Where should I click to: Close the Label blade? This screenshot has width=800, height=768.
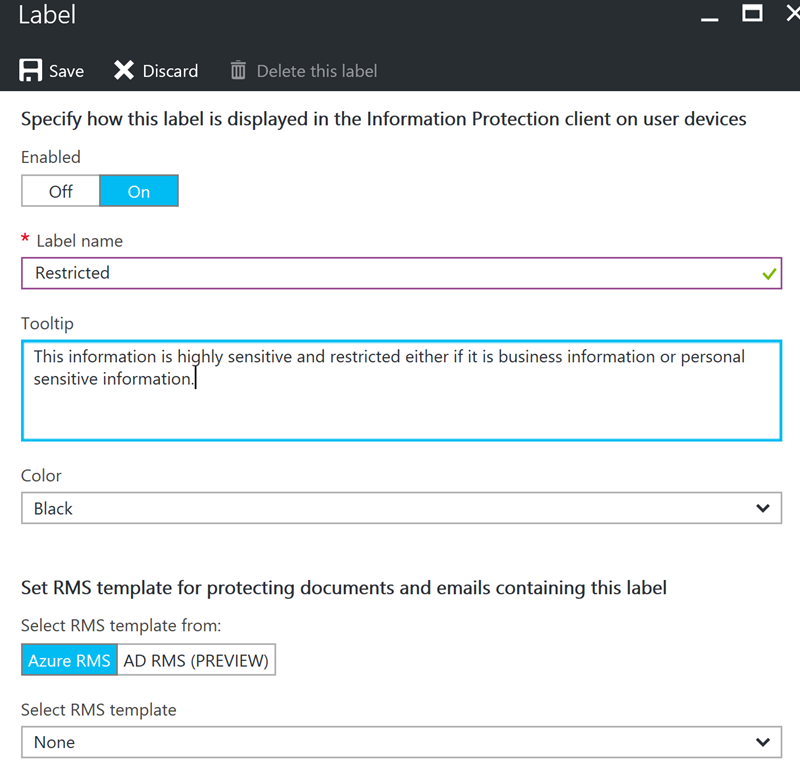click(x=793, y=13)
